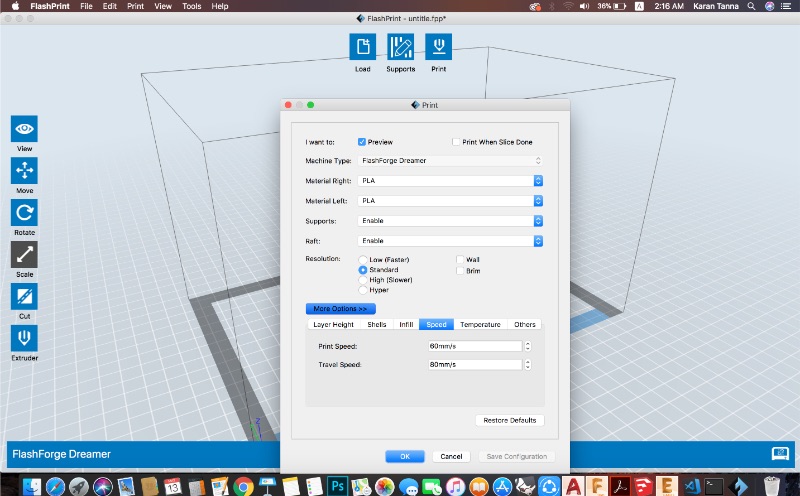Open Terminal from the dock
The width and height of the screenshot is (800, 496).
714,486
